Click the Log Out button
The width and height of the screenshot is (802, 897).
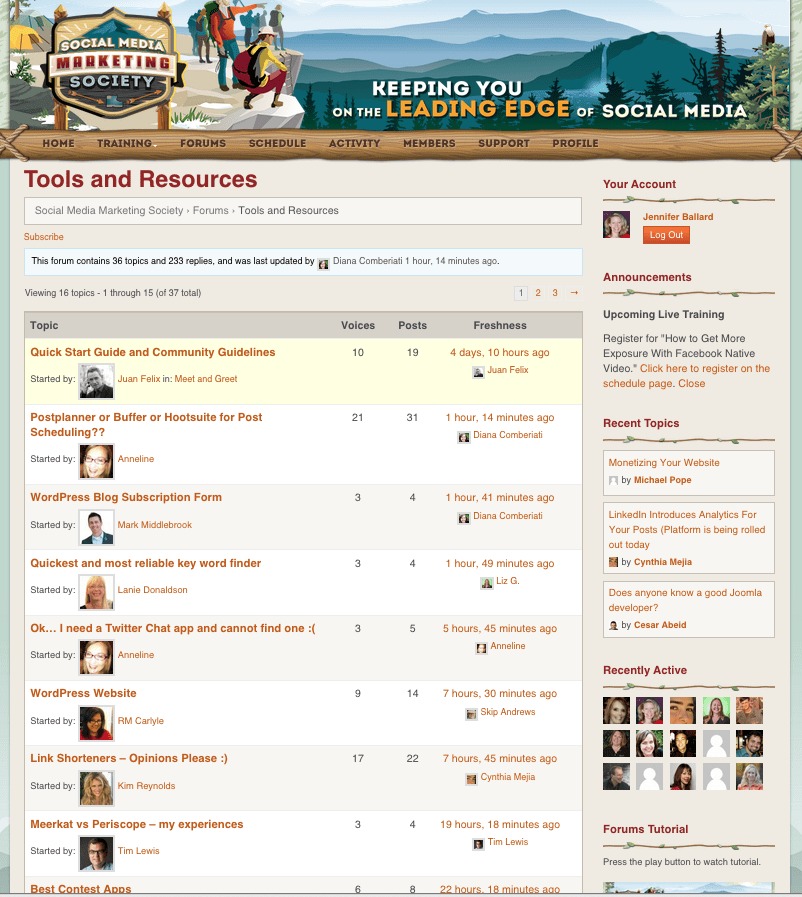coord(666,235)
